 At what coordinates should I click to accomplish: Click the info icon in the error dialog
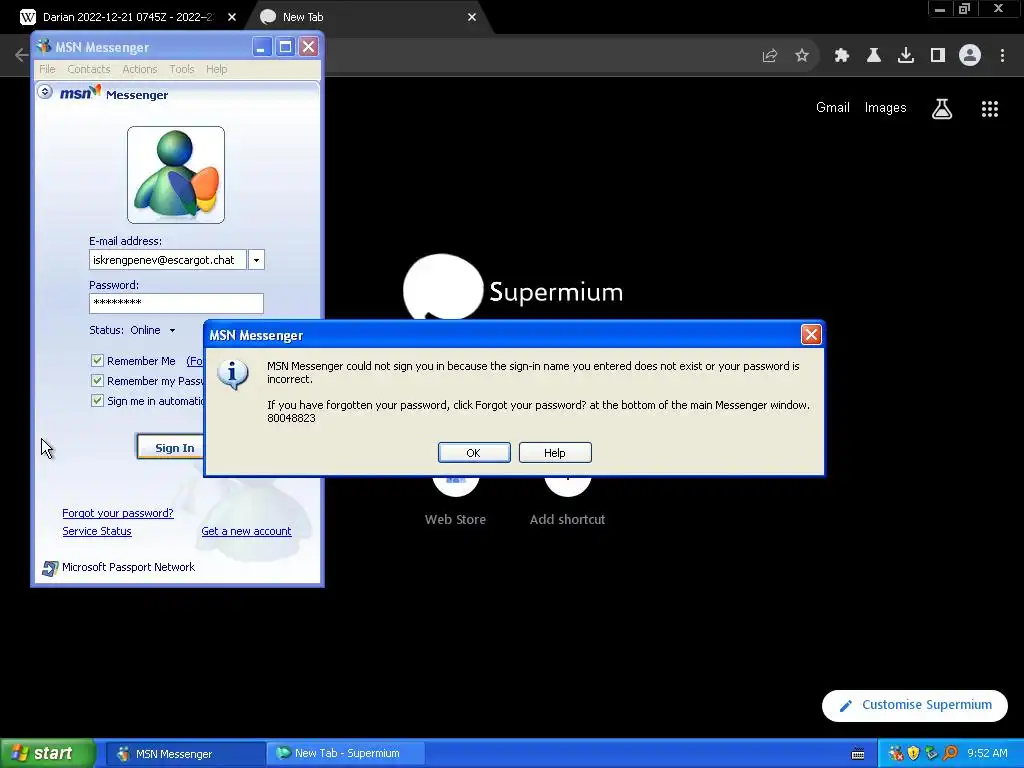pos(232,375)
